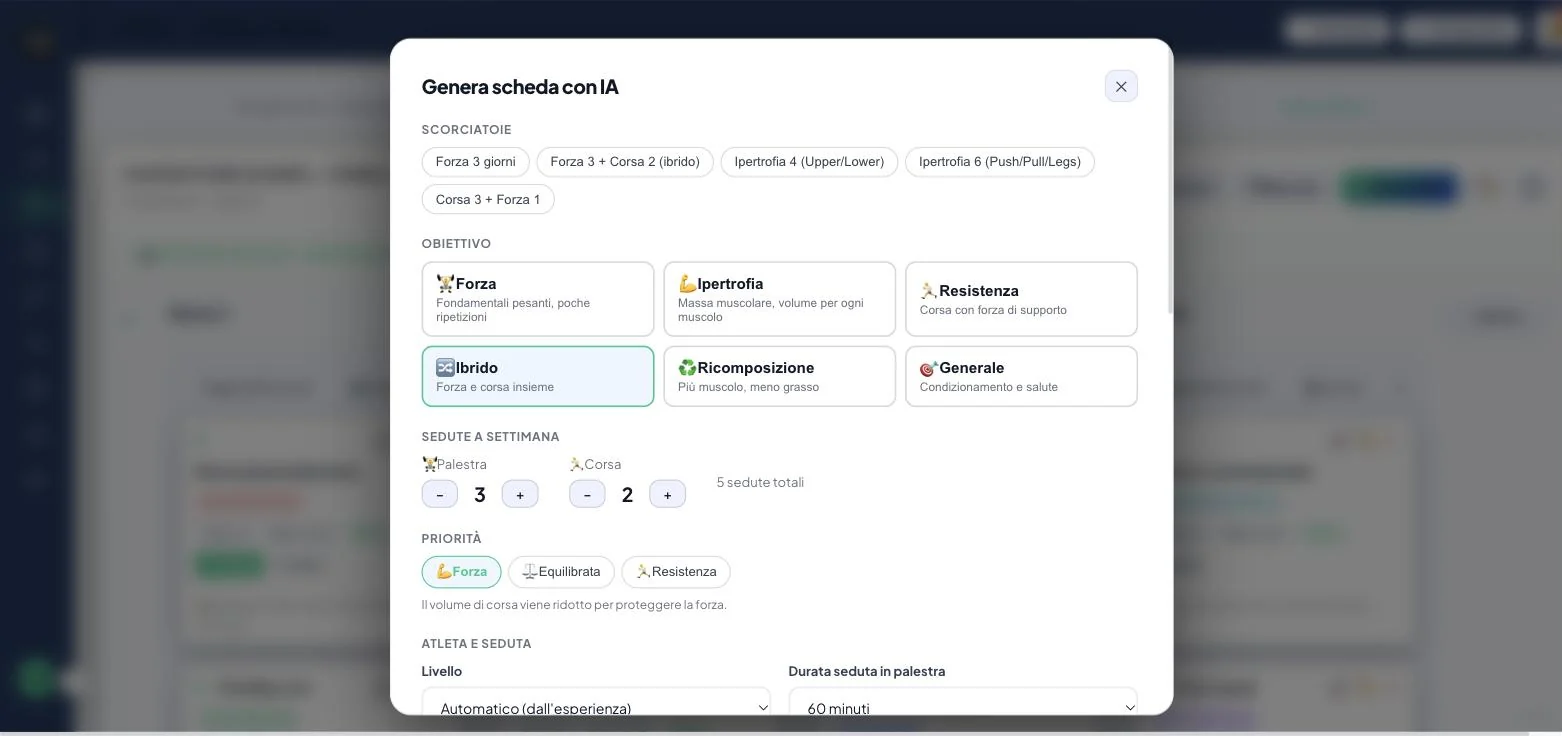
Task: Select Ipertrofia 4 (Upper/Lower) shortcut
Action: 809,162
